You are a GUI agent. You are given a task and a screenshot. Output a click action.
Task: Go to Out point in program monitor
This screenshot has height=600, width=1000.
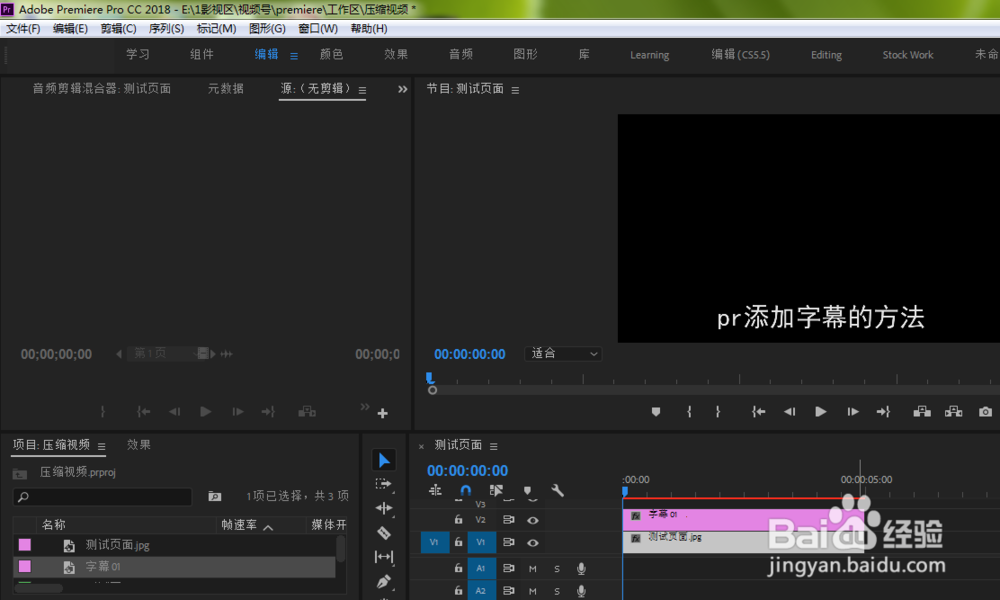[883, 412]
